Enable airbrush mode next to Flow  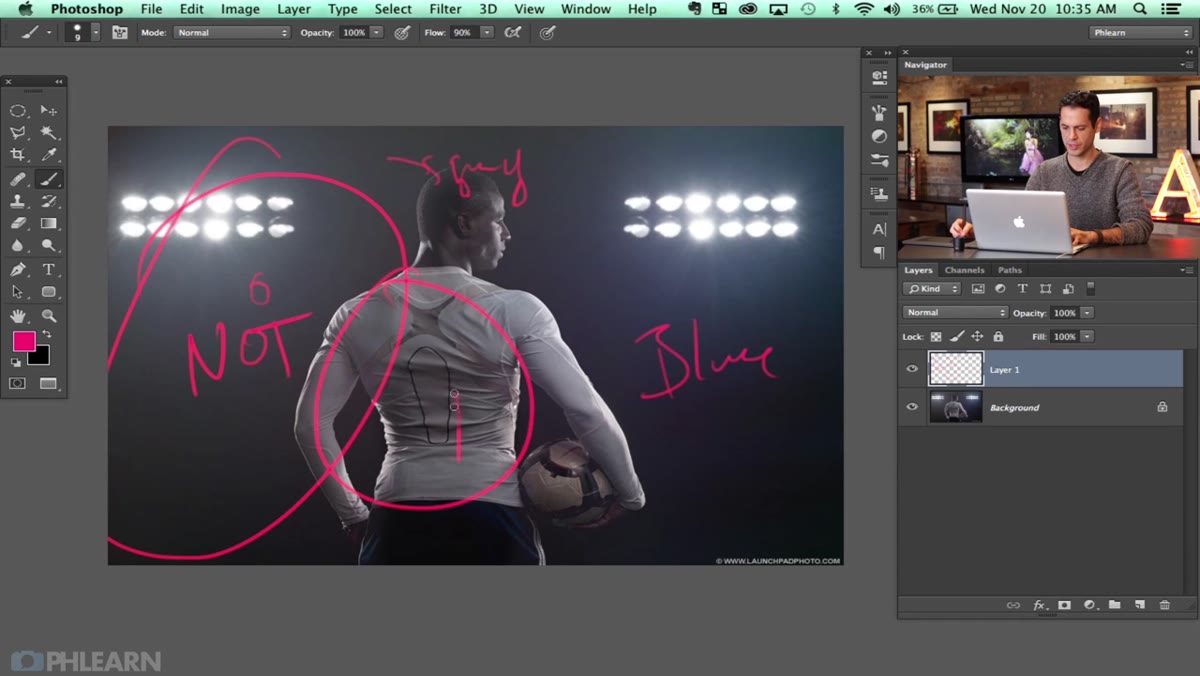pos(513,32)
